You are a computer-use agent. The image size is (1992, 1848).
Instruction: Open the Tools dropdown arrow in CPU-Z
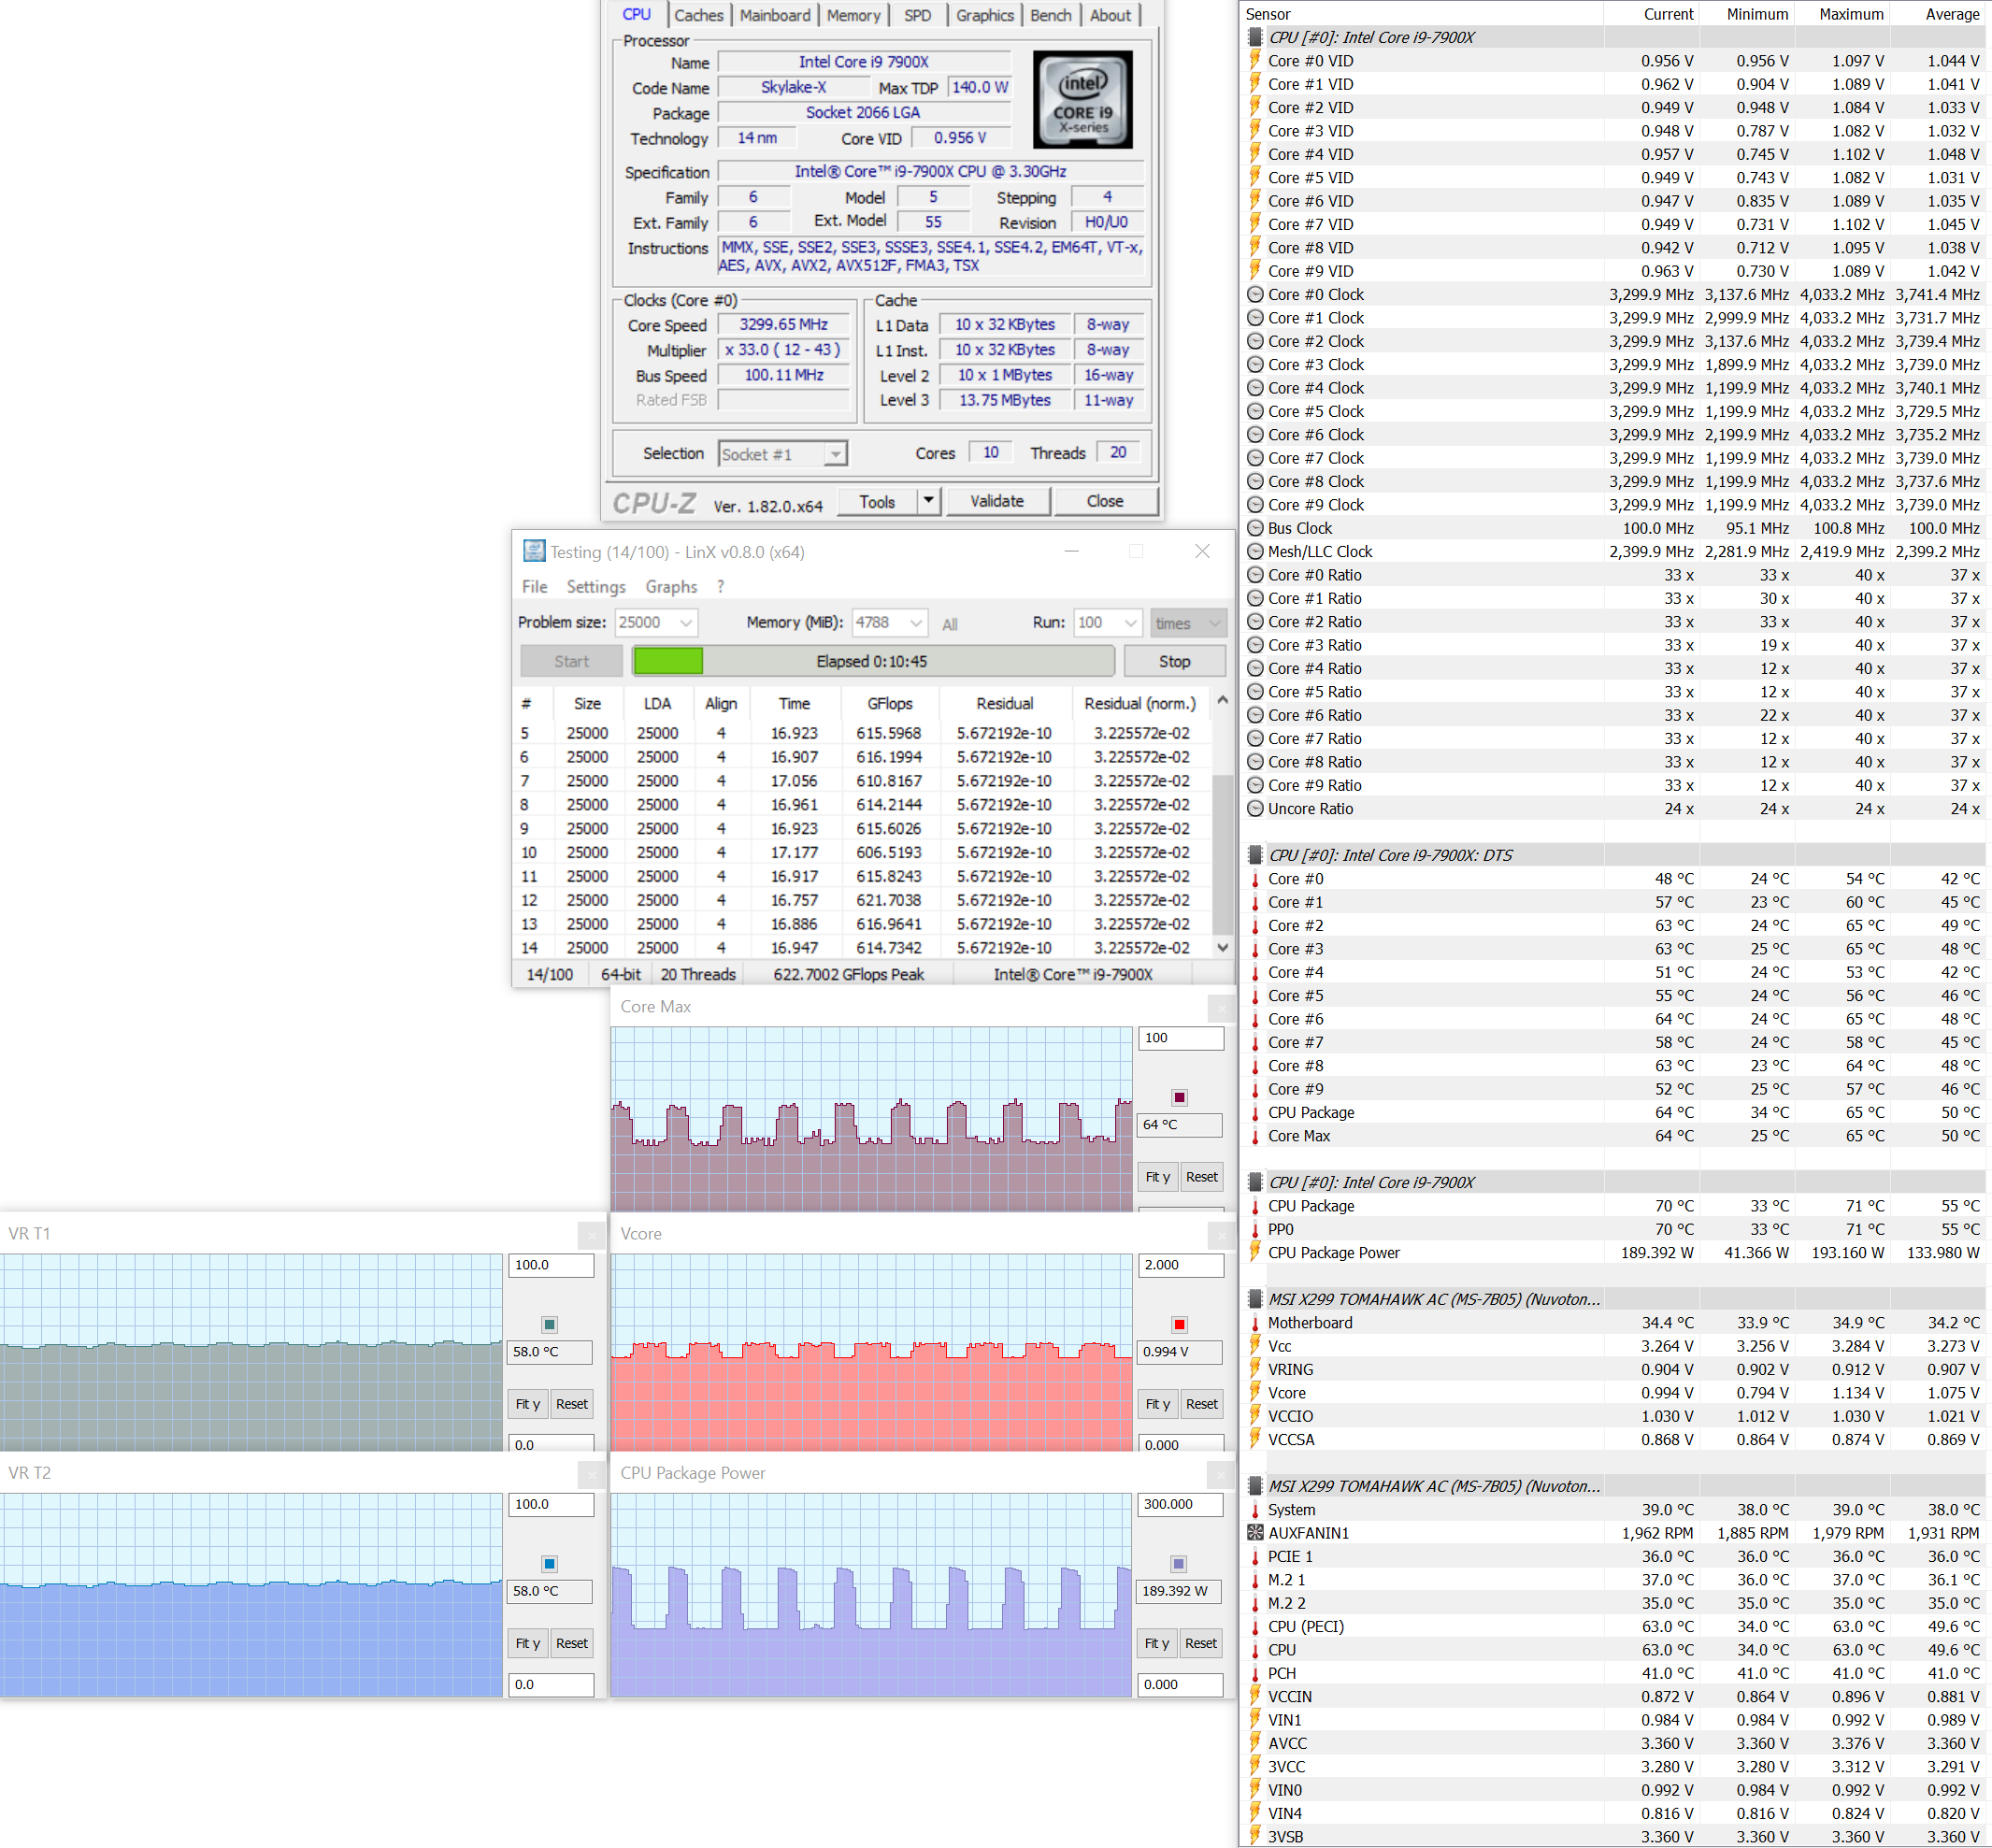(929, 500)
